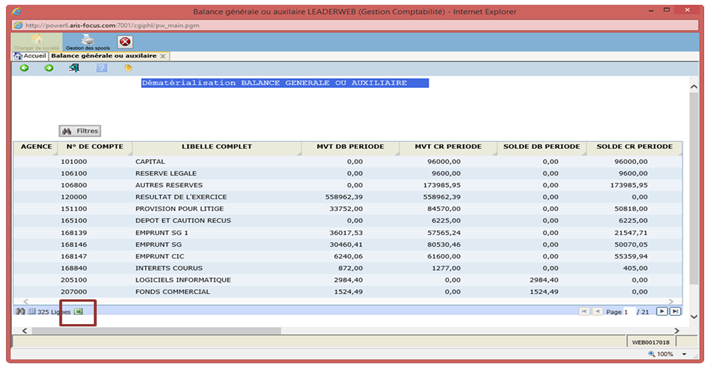708x366 pixels.
Task: Click the bottom horizontal scrollbar left arrow
Action: (24, 331)
